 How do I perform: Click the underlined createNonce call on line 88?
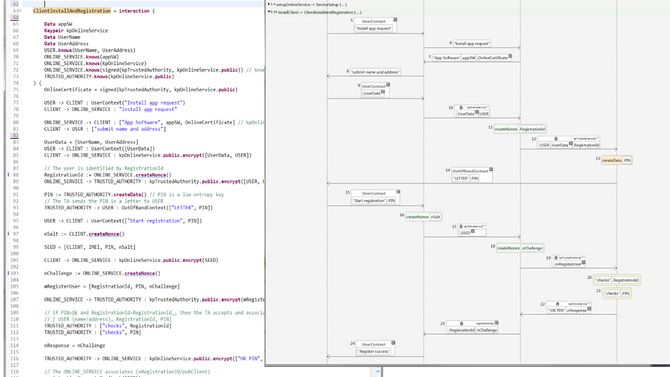[x=151, y=175]
